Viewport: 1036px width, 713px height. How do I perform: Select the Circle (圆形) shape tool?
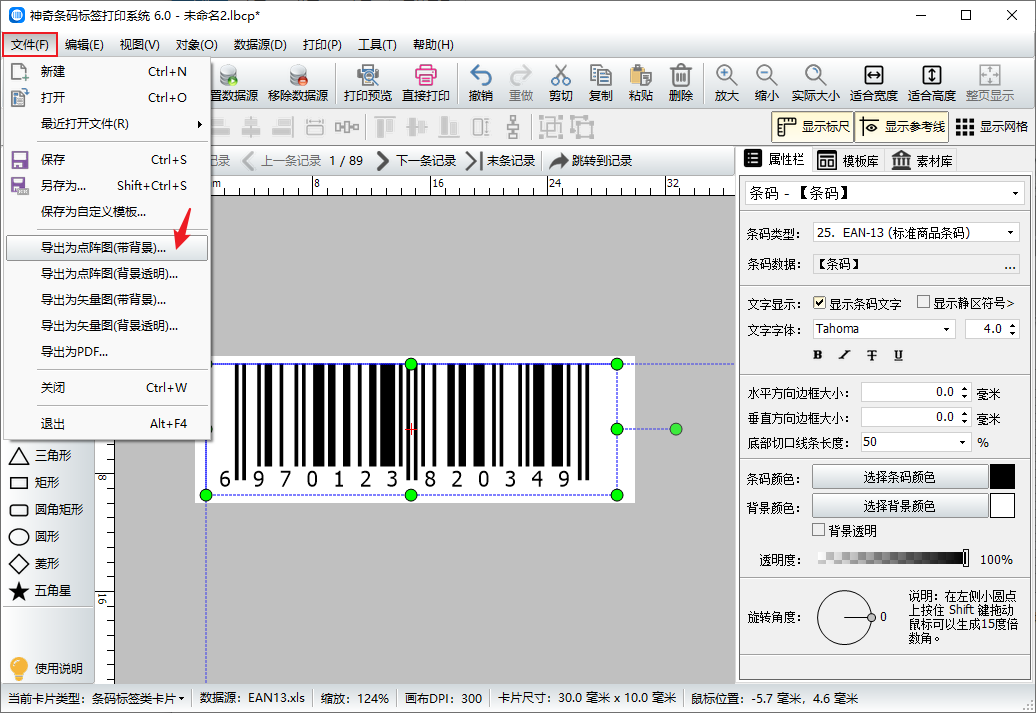[34, 537]
